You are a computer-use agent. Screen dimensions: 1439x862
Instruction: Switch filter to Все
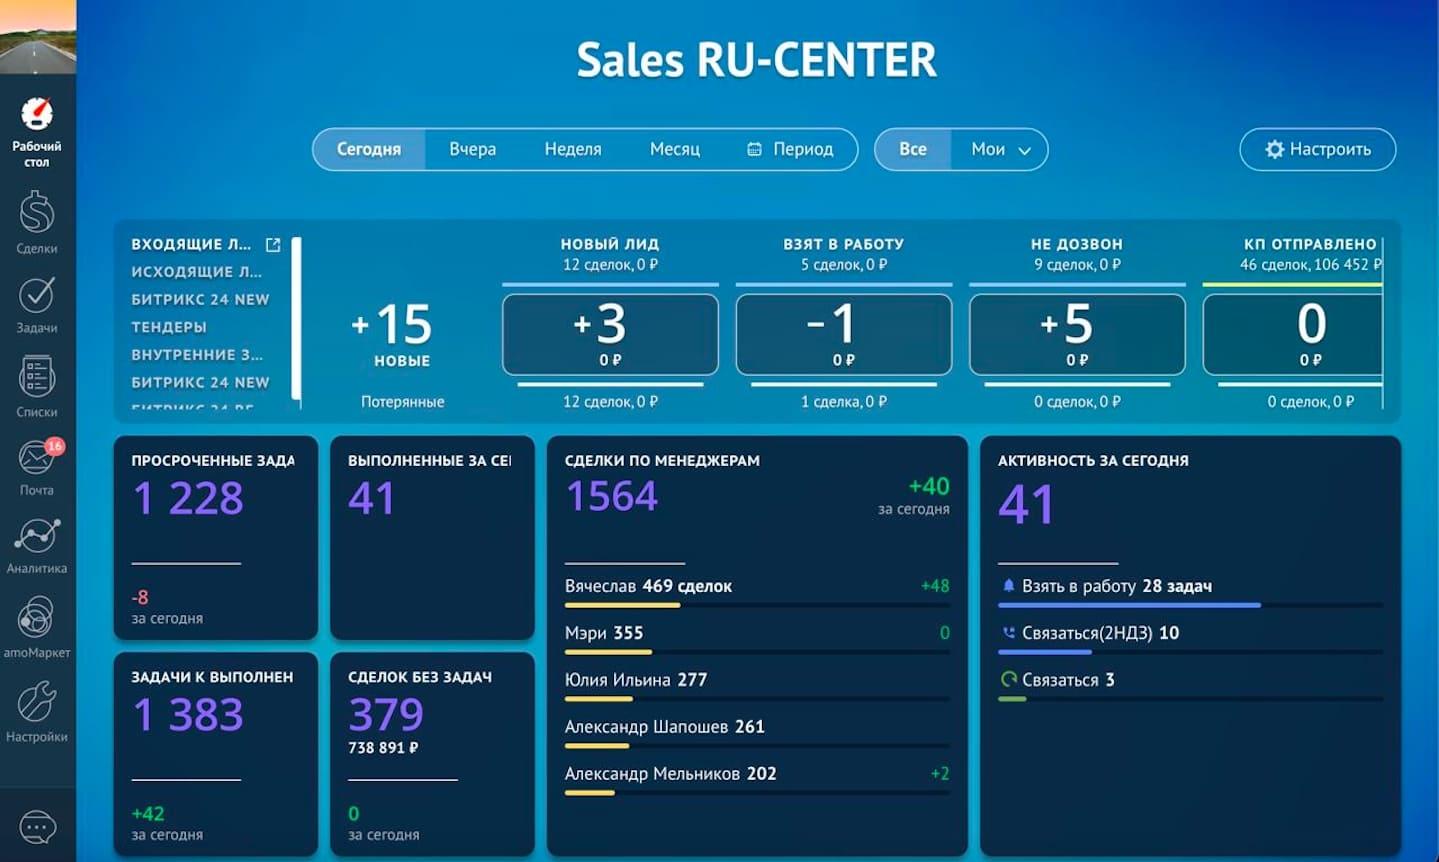point(912,149)
